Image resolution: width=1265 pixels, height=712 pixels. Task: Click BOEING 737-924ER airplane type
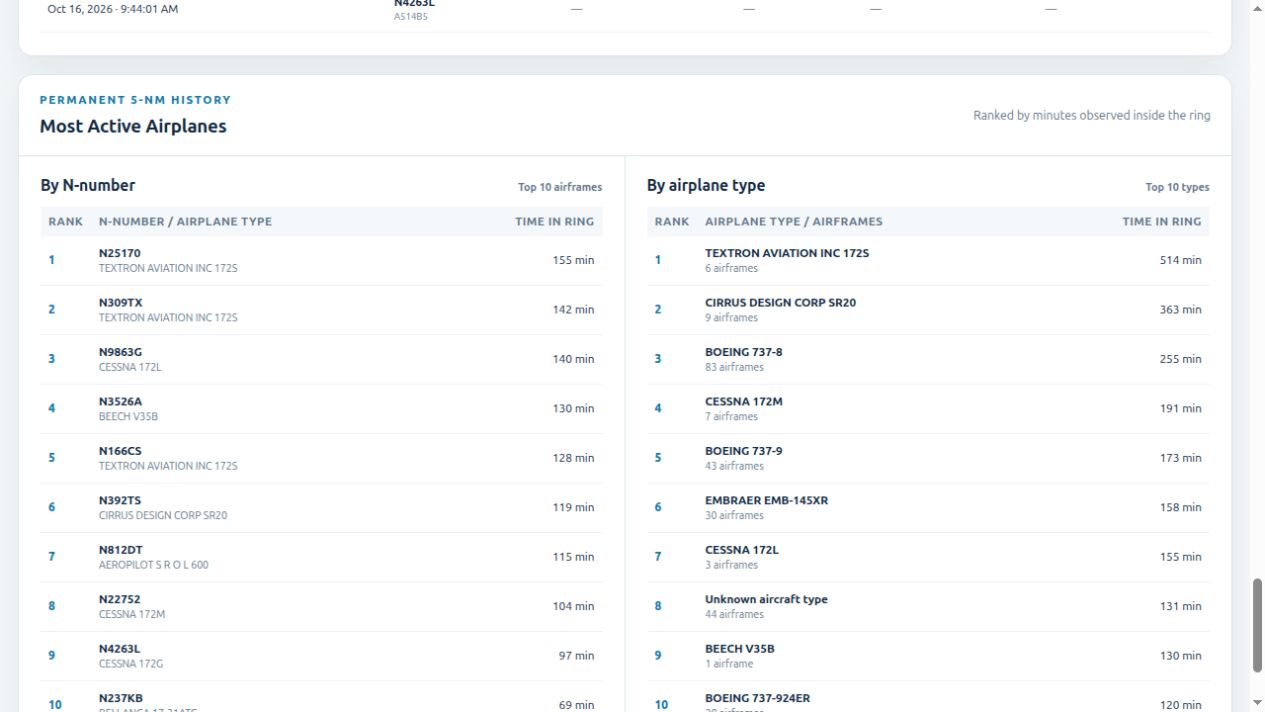pyautogui.click(x=757, y=698)
